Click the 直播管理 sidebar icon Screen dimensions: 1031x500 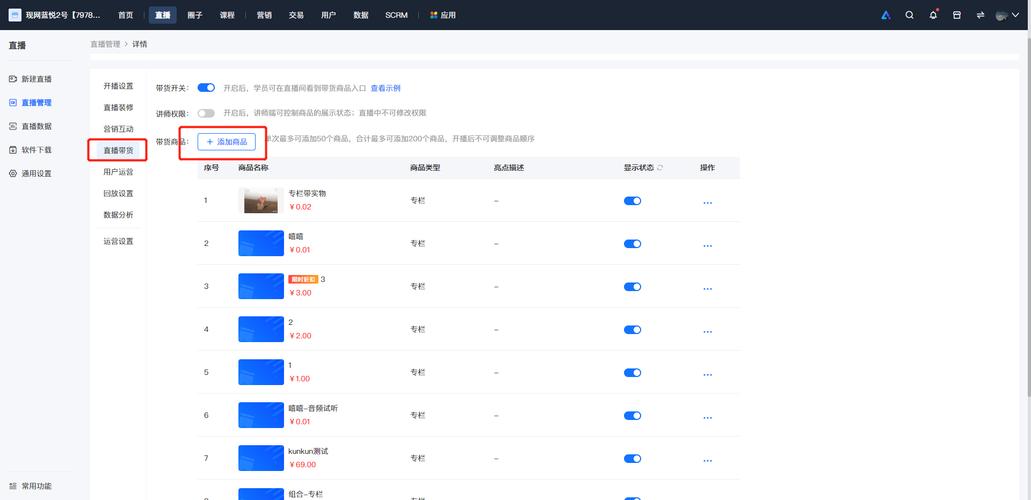pyautogui.click(x=13, y=103)
